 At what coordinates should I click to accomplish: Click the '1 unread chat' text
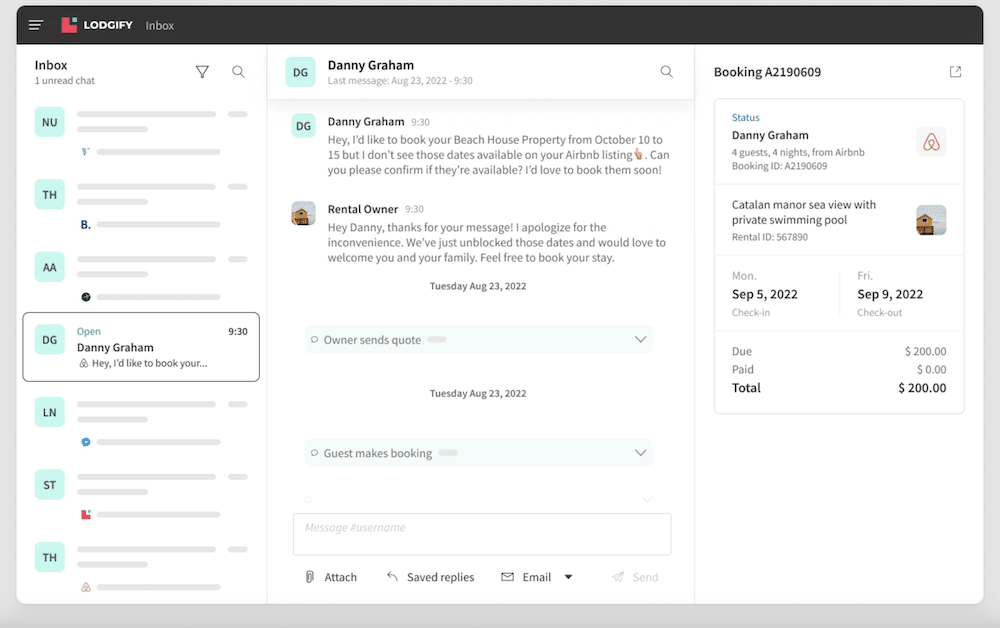(x=64, y=80)
